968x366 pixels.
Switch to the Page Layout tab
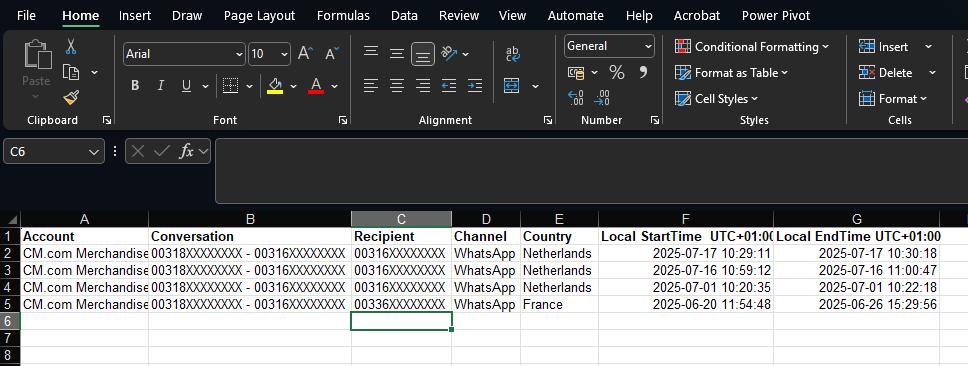click(259, 16)
